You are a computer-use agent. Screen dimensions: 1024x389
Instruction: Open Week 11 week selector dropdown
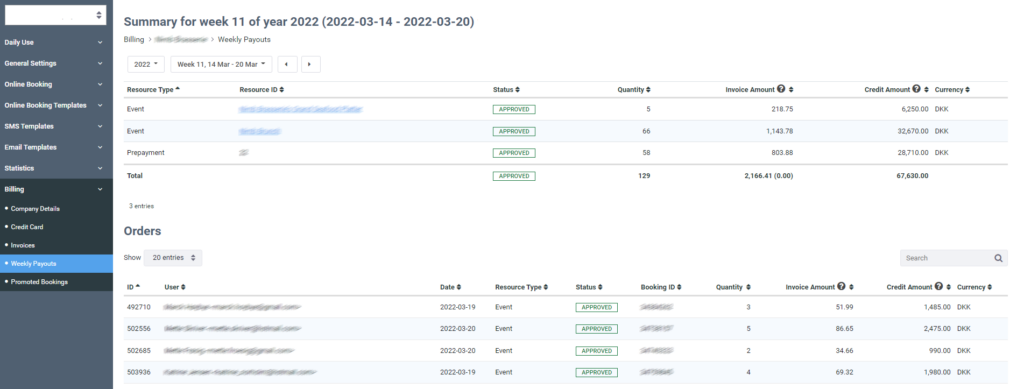[x=221, y=64]
